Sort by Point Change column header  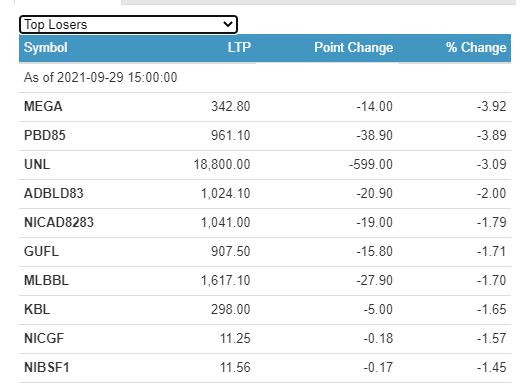[354, 47]
